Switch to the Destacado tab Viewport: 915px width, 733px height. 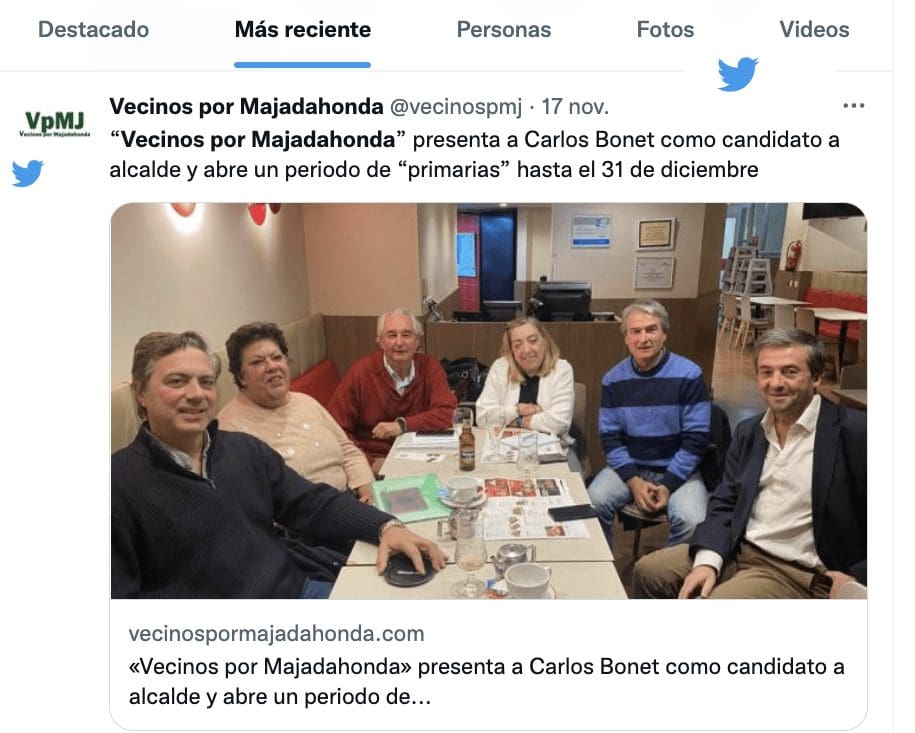click(x=93, y=29)
